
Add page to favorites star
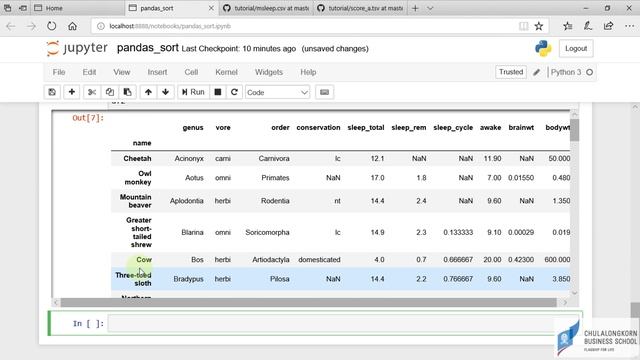(539, 26)
